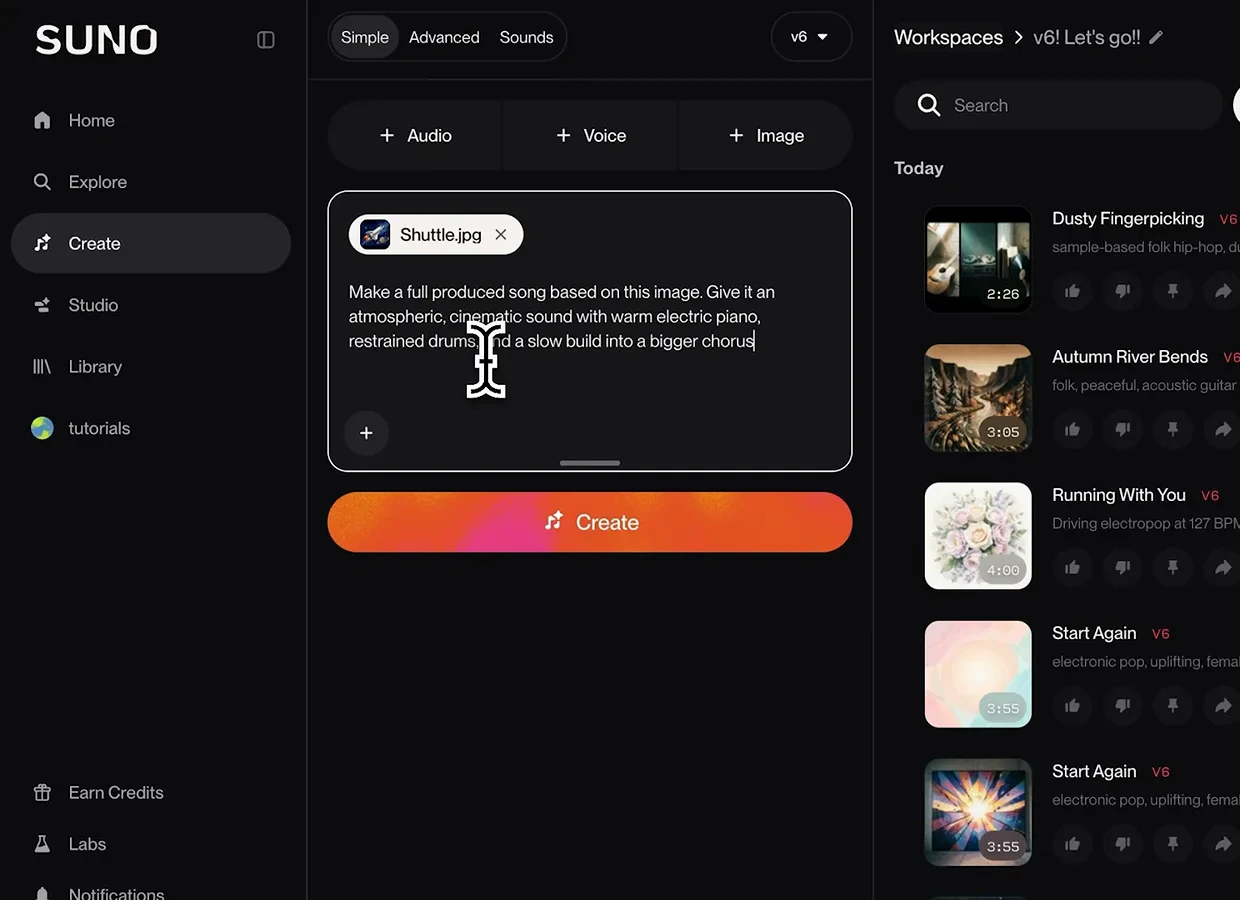Like Dusty Fingerpicking
1240x900 pixels.
click(x=1073, y=291)
